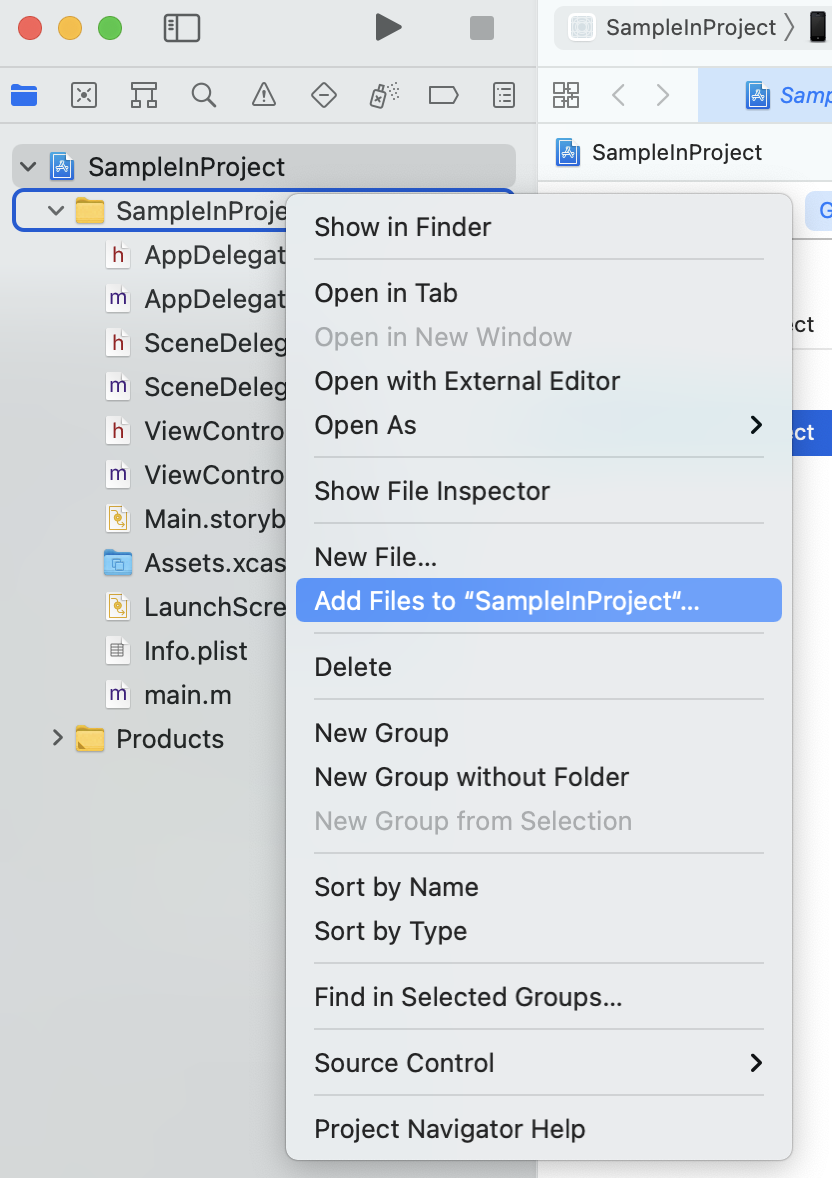
Task: Select the SceneDelegate implementation file
Action: click(x=195, y=387)
